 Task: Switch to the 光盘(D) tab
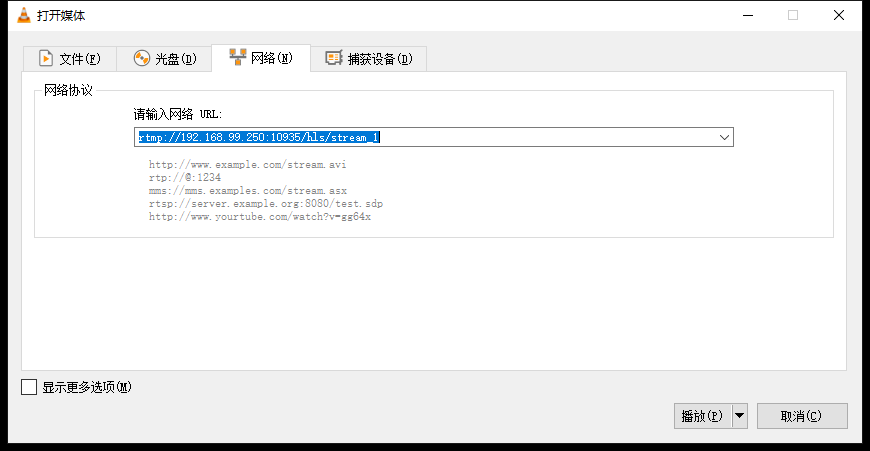click(x=164, y=58)
